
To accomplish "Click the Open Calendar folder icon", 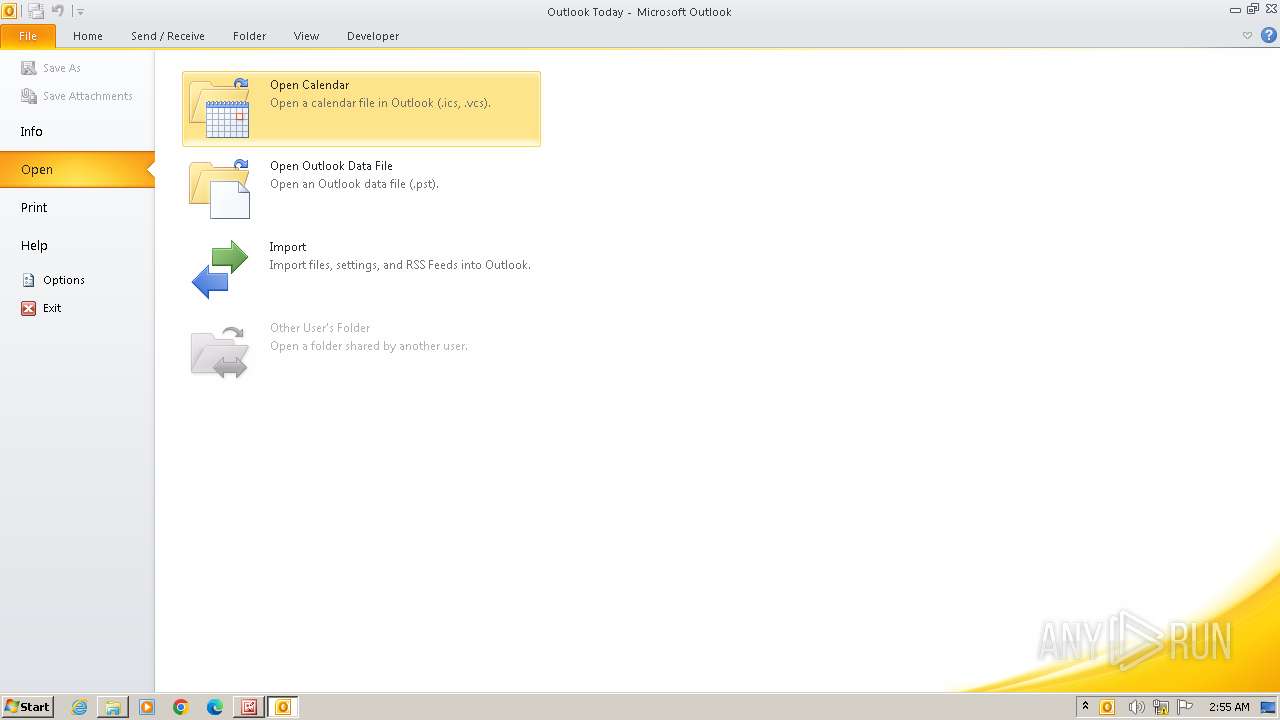I will click(219, 108).
